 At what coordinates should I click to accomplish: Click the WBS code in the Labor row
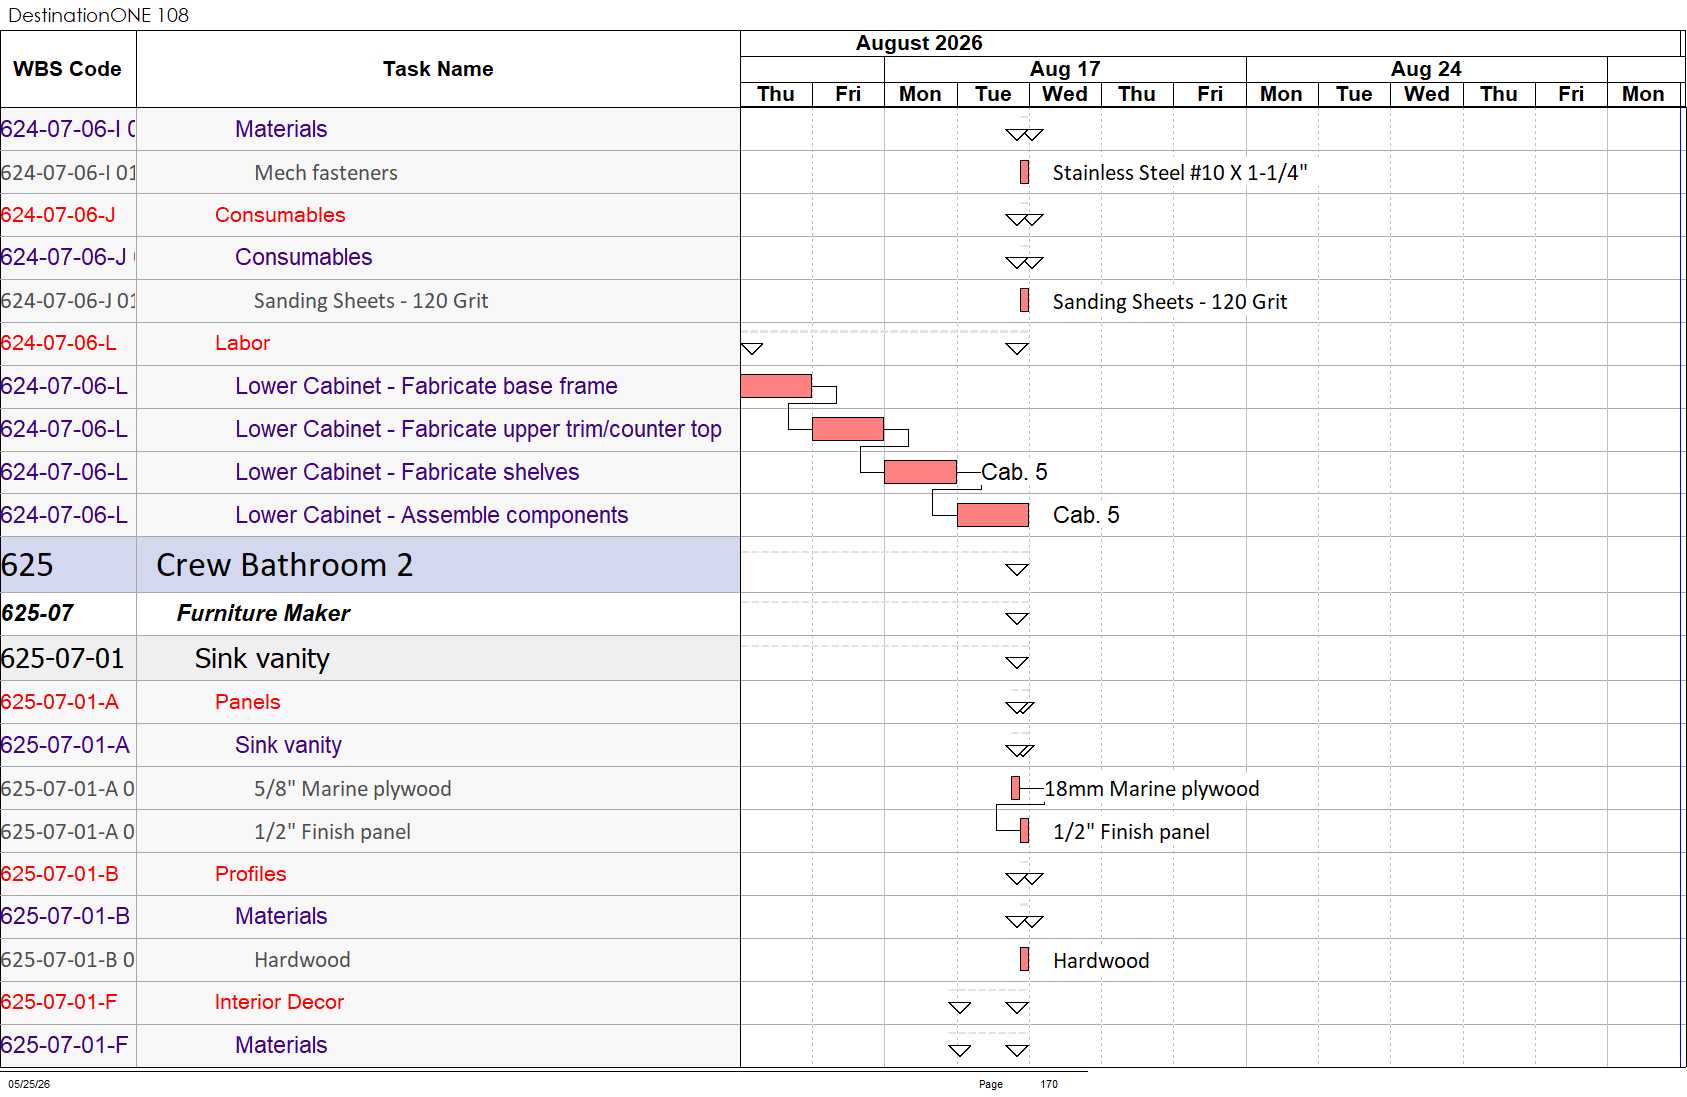pyautogui.click(x=59, y=343)
